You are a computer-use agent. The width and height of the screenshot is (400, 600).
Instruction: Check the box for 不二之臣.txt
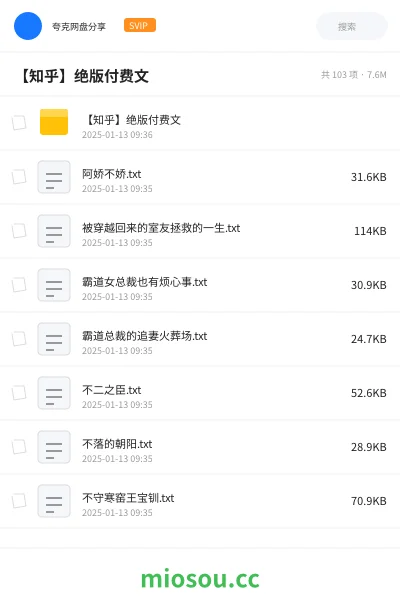coord(19,393)
